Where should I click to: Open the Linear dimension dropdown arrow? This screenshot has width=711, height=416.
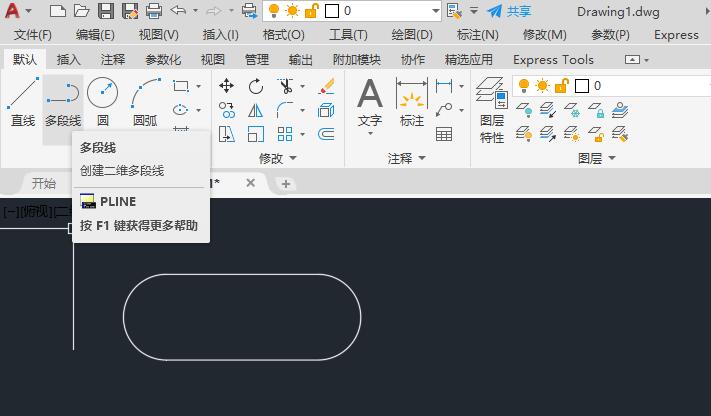point(462,86)
